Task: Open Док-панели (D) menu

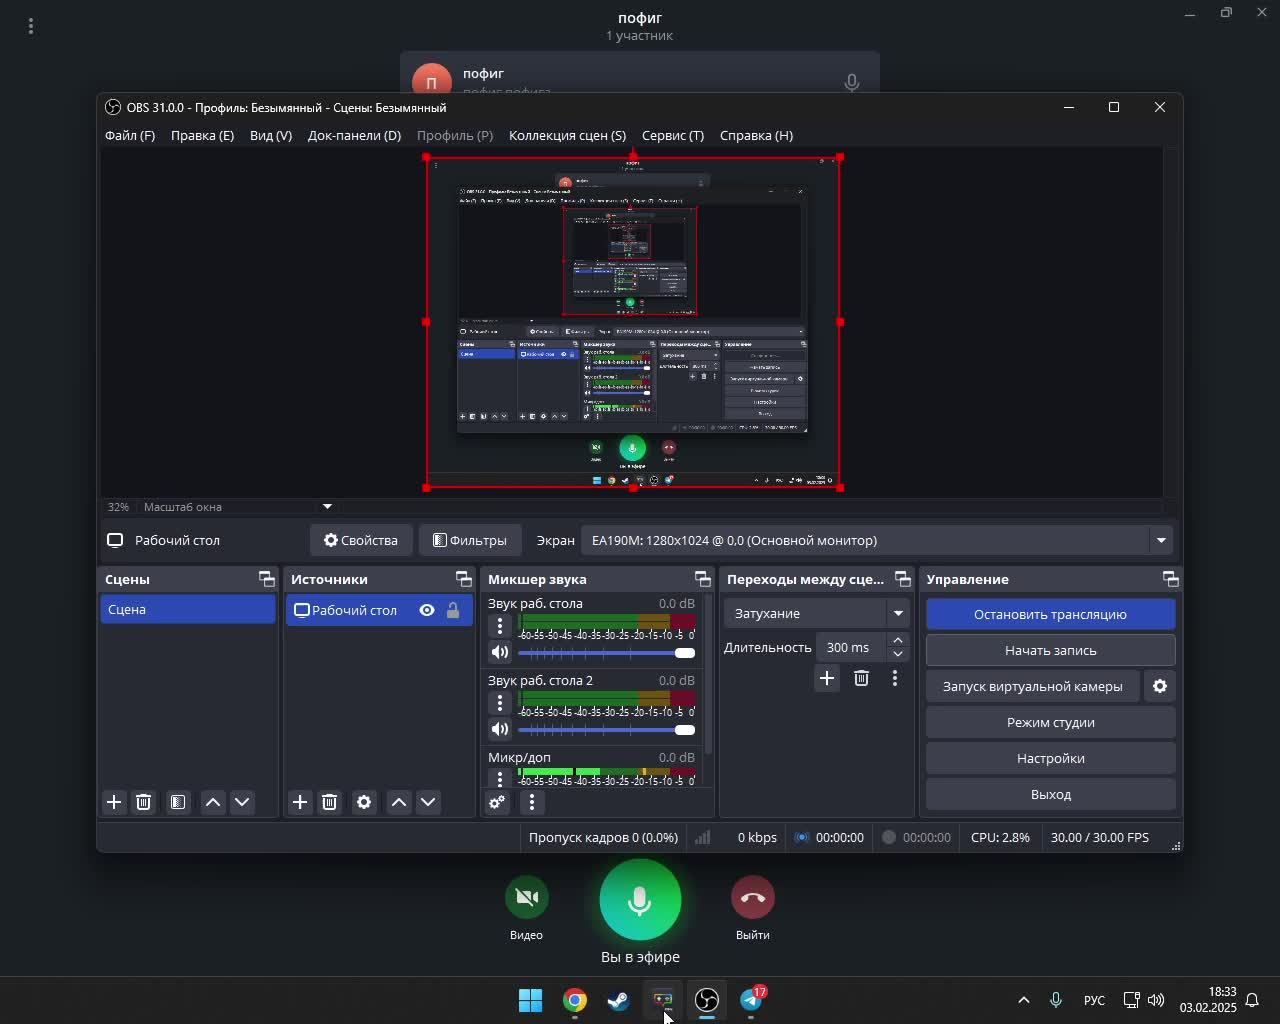Action: (354, 135)
